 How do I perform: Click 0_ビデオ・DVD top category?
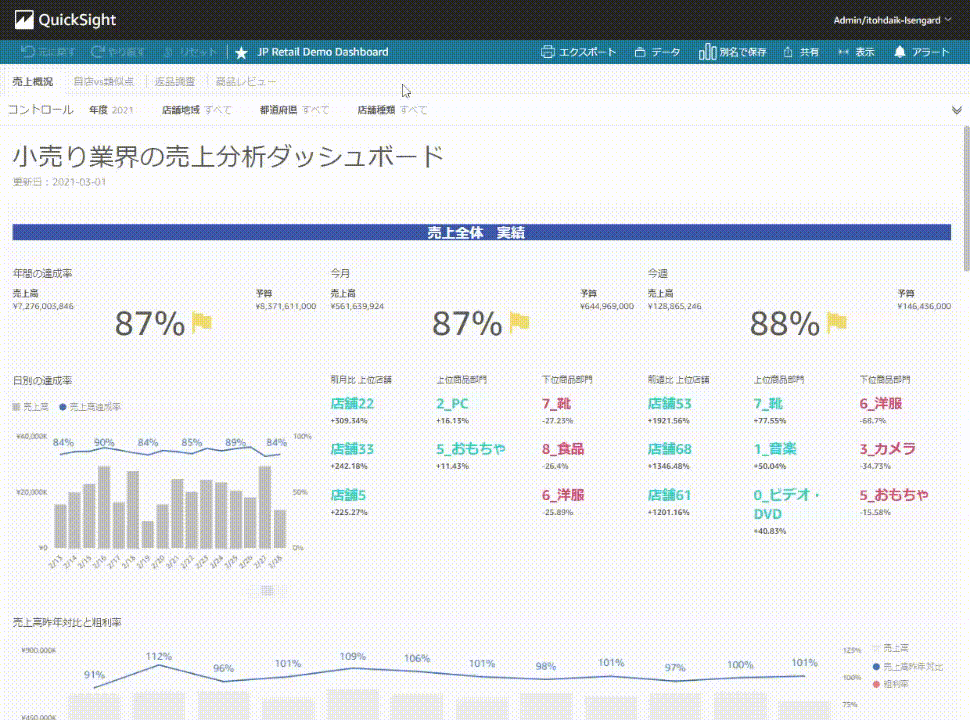point(786,504)
